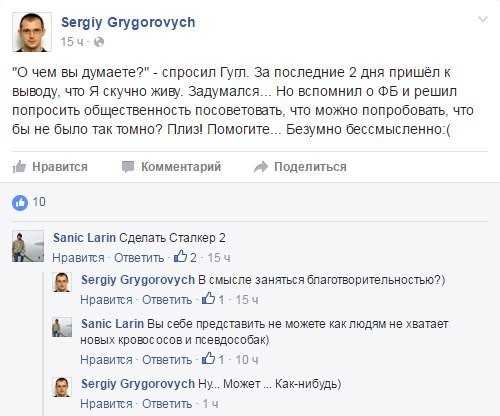Like the Сделать Сталкер 2 comment via Нравится

(78, 258)
